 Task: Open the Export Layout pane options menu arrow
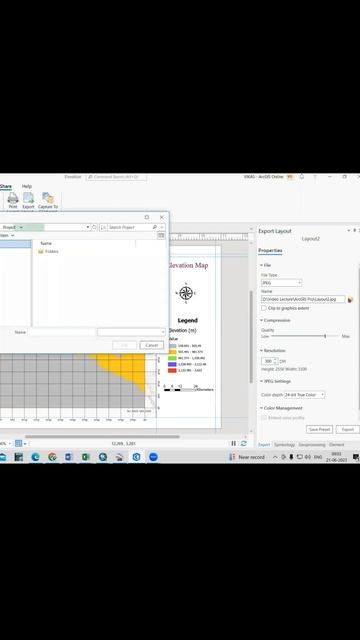point(349,231)
